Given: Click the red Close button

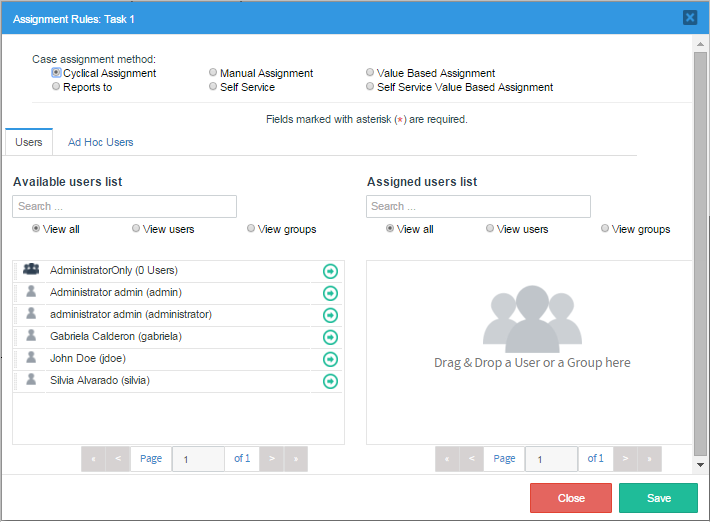Looking at the screenshot, I should click(x=571, y=498).
